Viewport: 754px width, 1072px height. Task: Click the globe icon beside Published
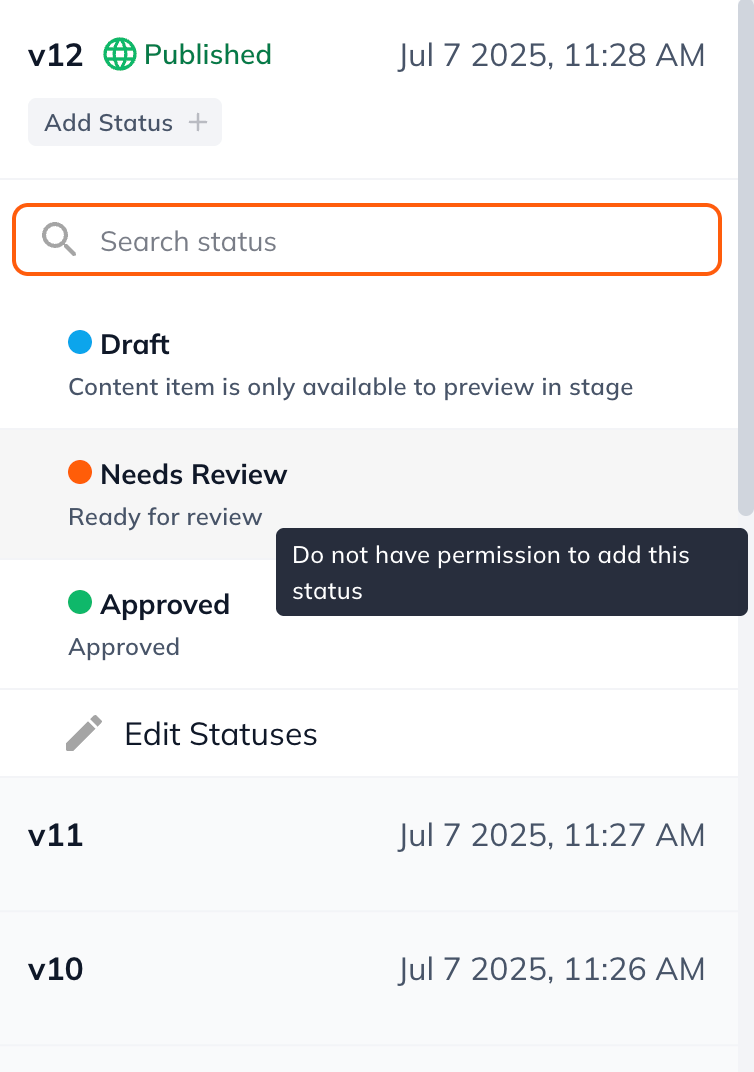(119, 55)
